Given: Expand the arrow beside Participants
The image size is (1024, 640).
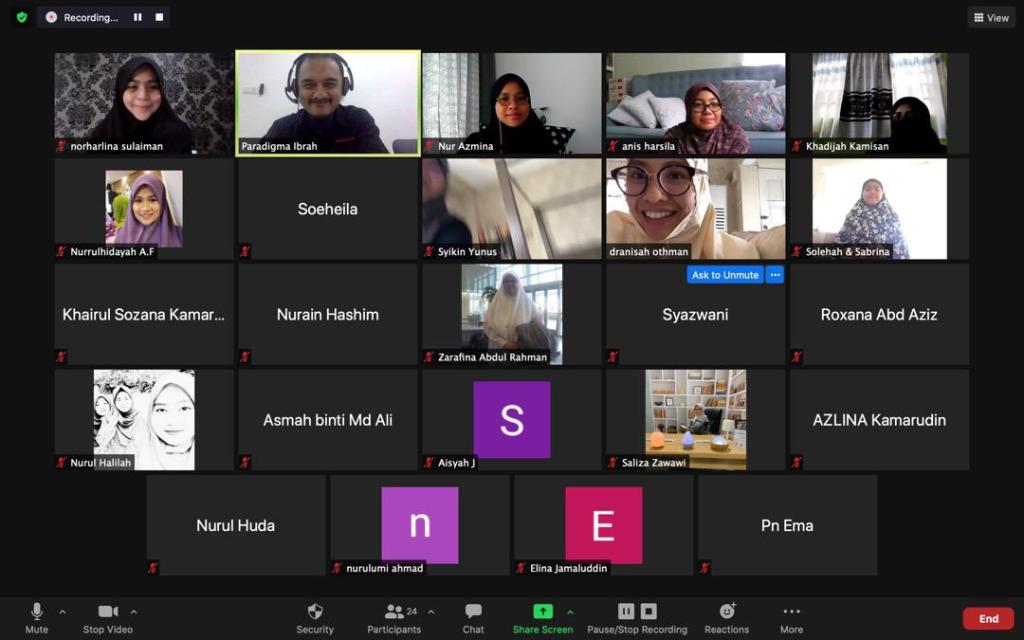Looking at the screenshot, I should [x=431, y=612].
